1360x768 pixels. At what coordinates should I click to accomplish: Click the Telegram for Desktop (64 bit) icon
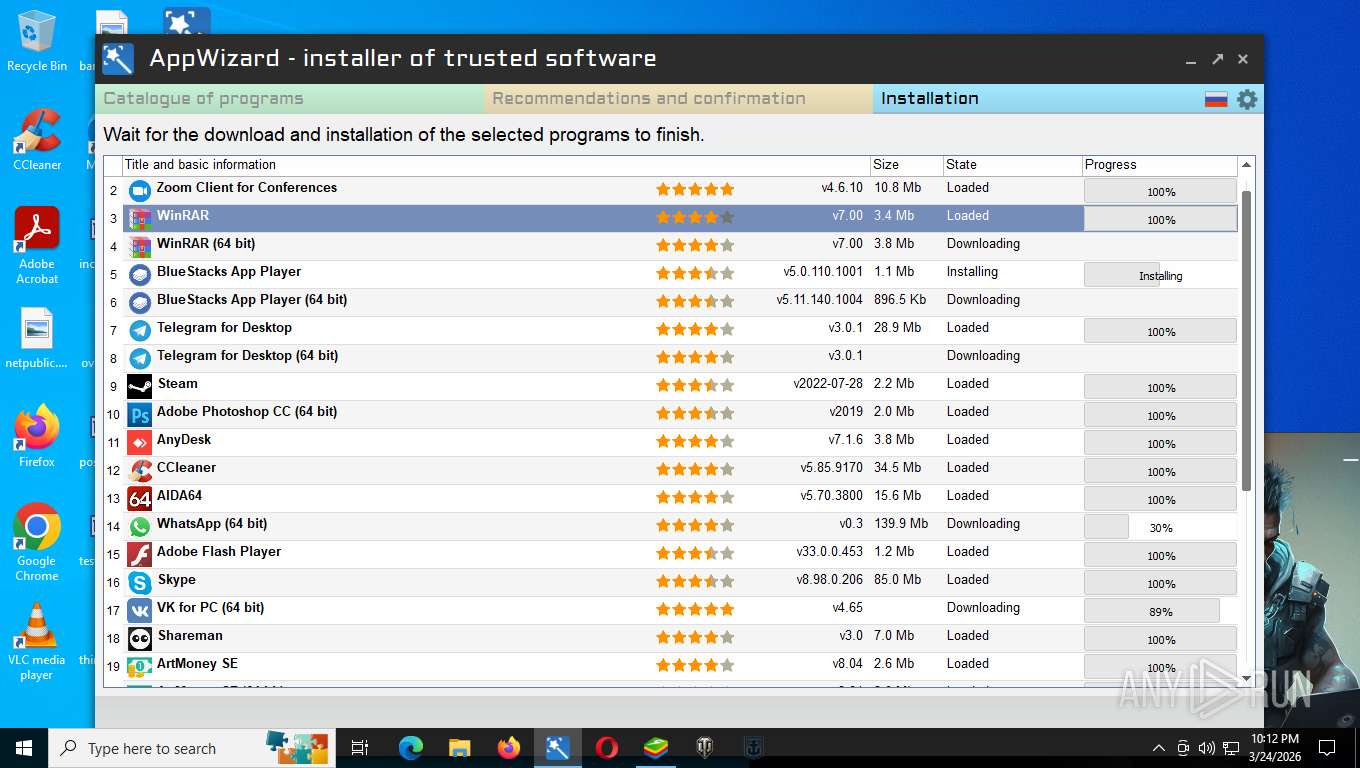(140, 358)
